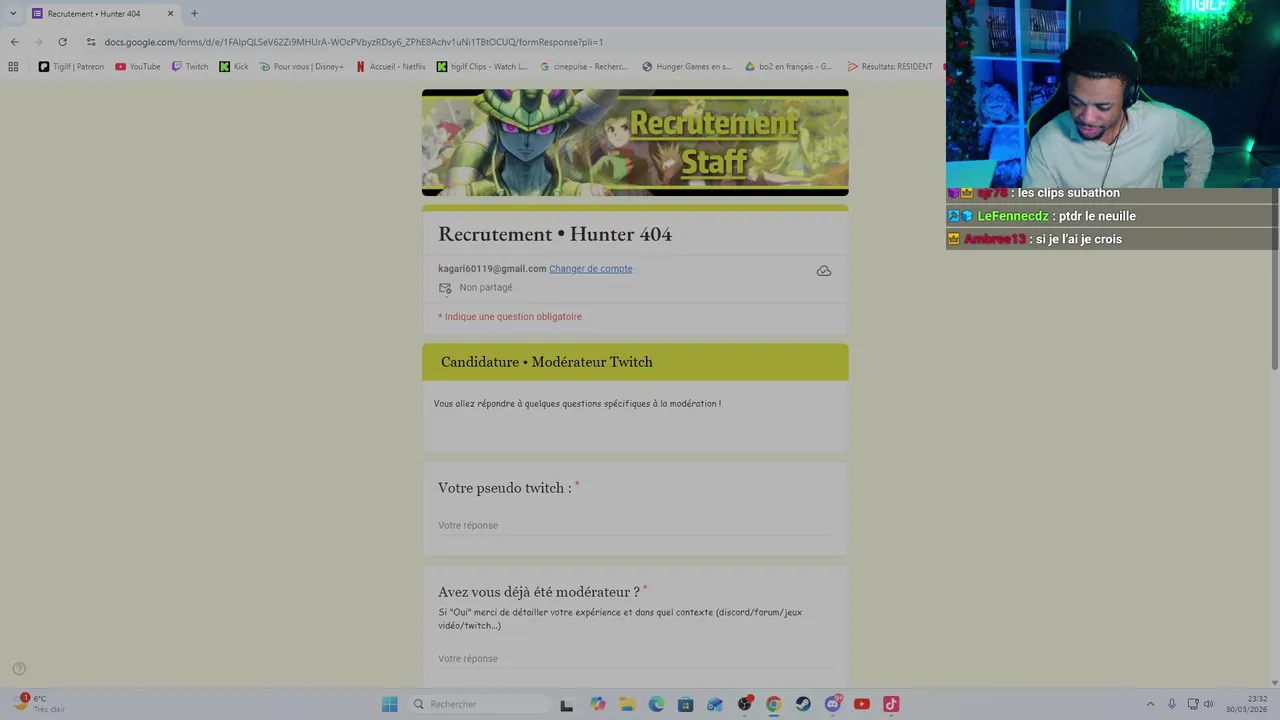Open the Windows Start menu
Screen dimensions: 1280x720
click(389, 704)
